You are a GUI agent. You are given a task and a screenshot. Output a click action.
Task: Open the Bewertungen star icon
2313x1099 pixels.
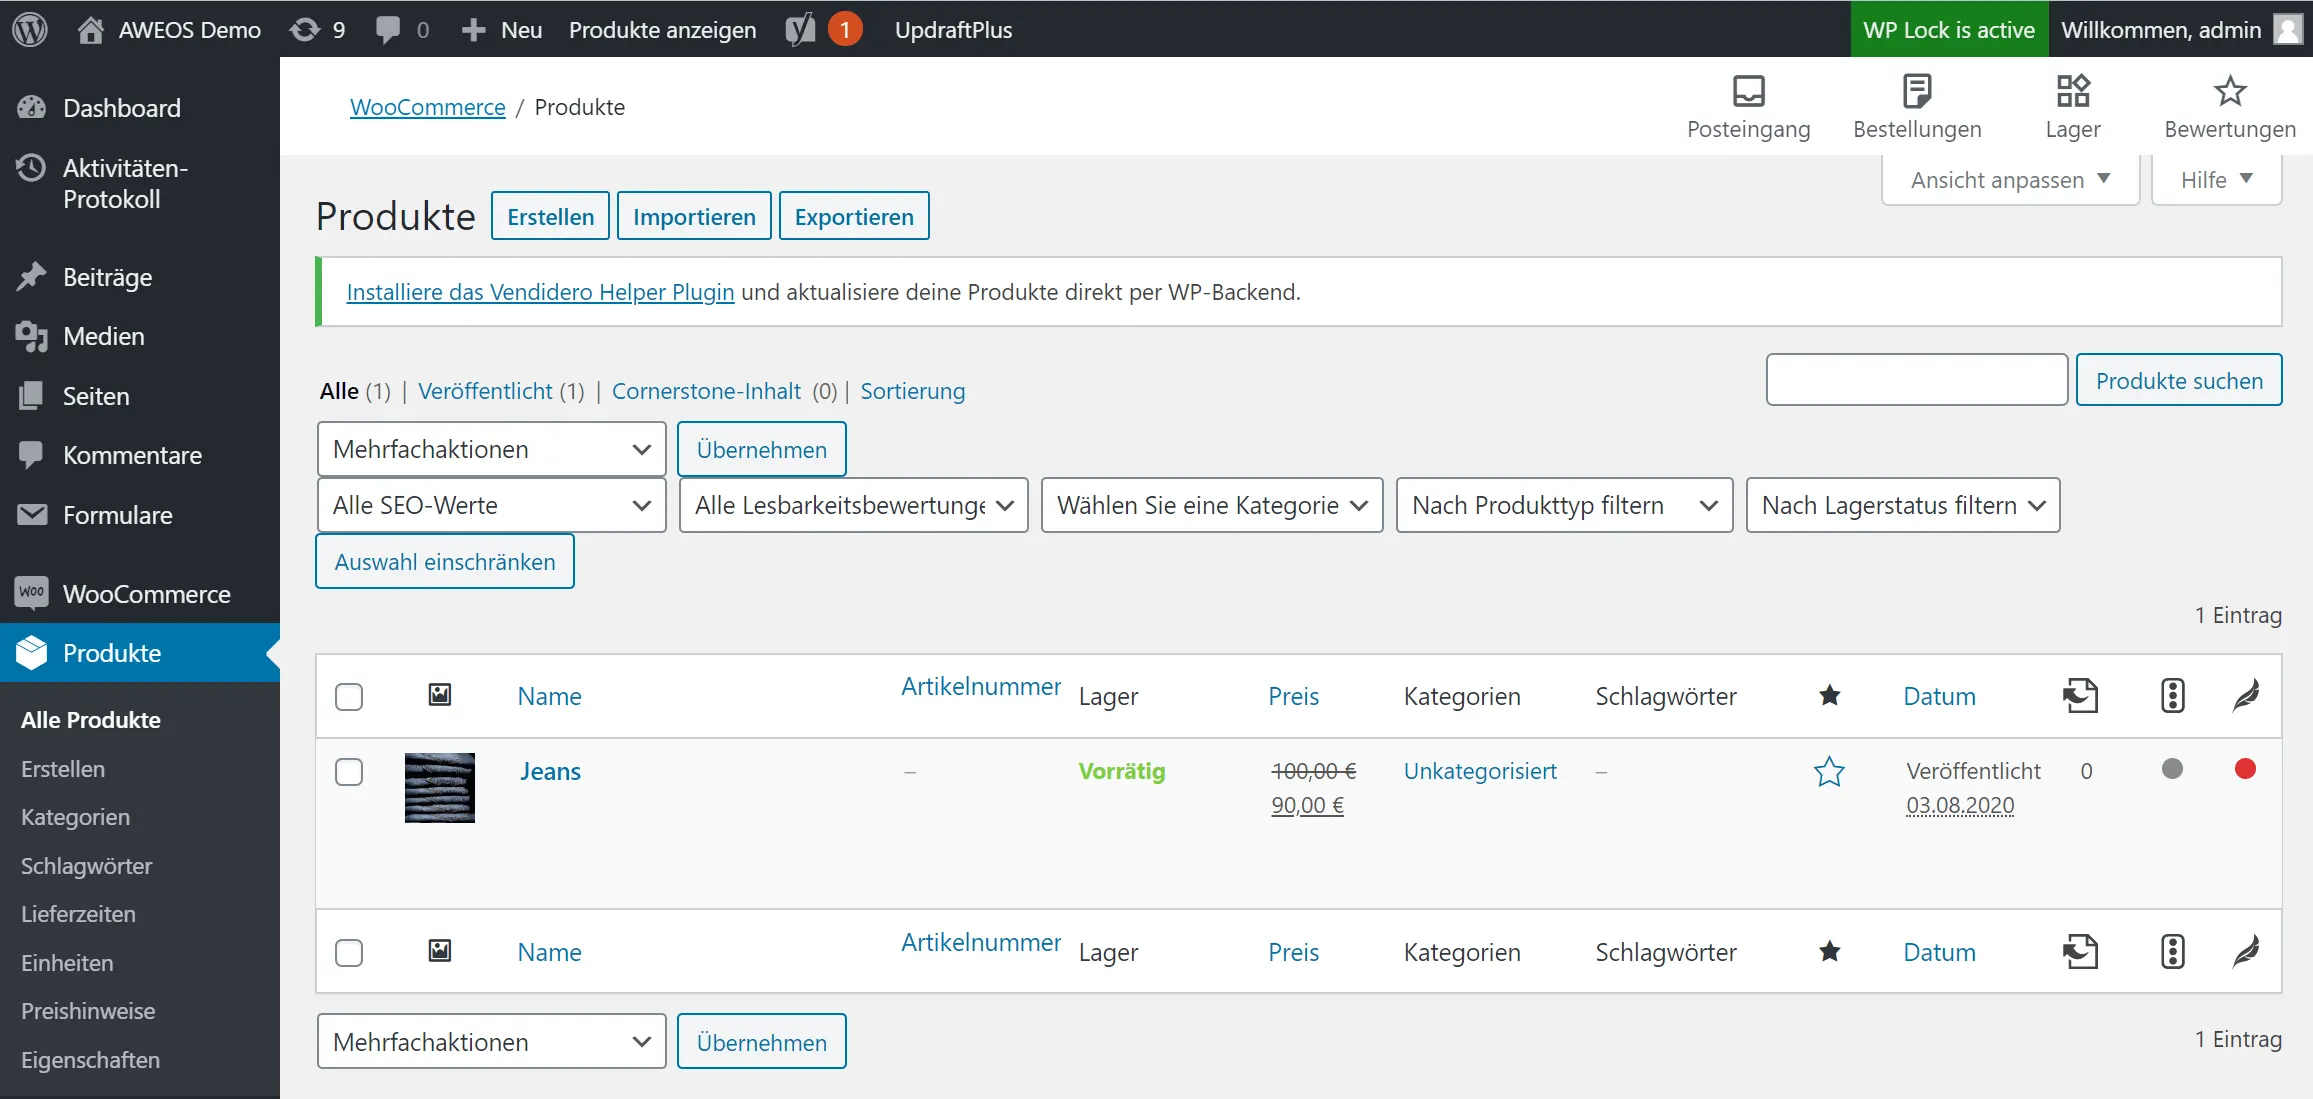(2230, 106)
